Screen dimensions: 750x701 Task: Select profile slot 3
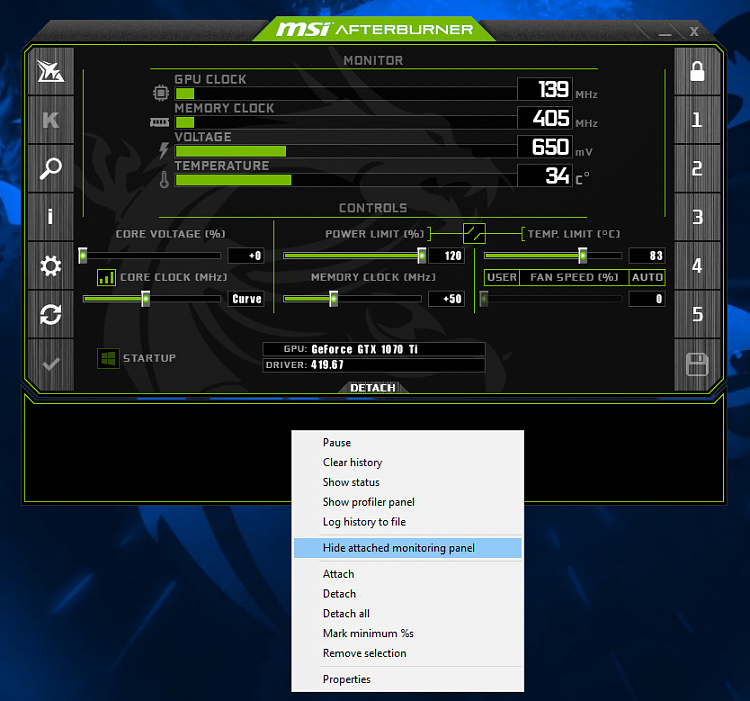(697, 217)
